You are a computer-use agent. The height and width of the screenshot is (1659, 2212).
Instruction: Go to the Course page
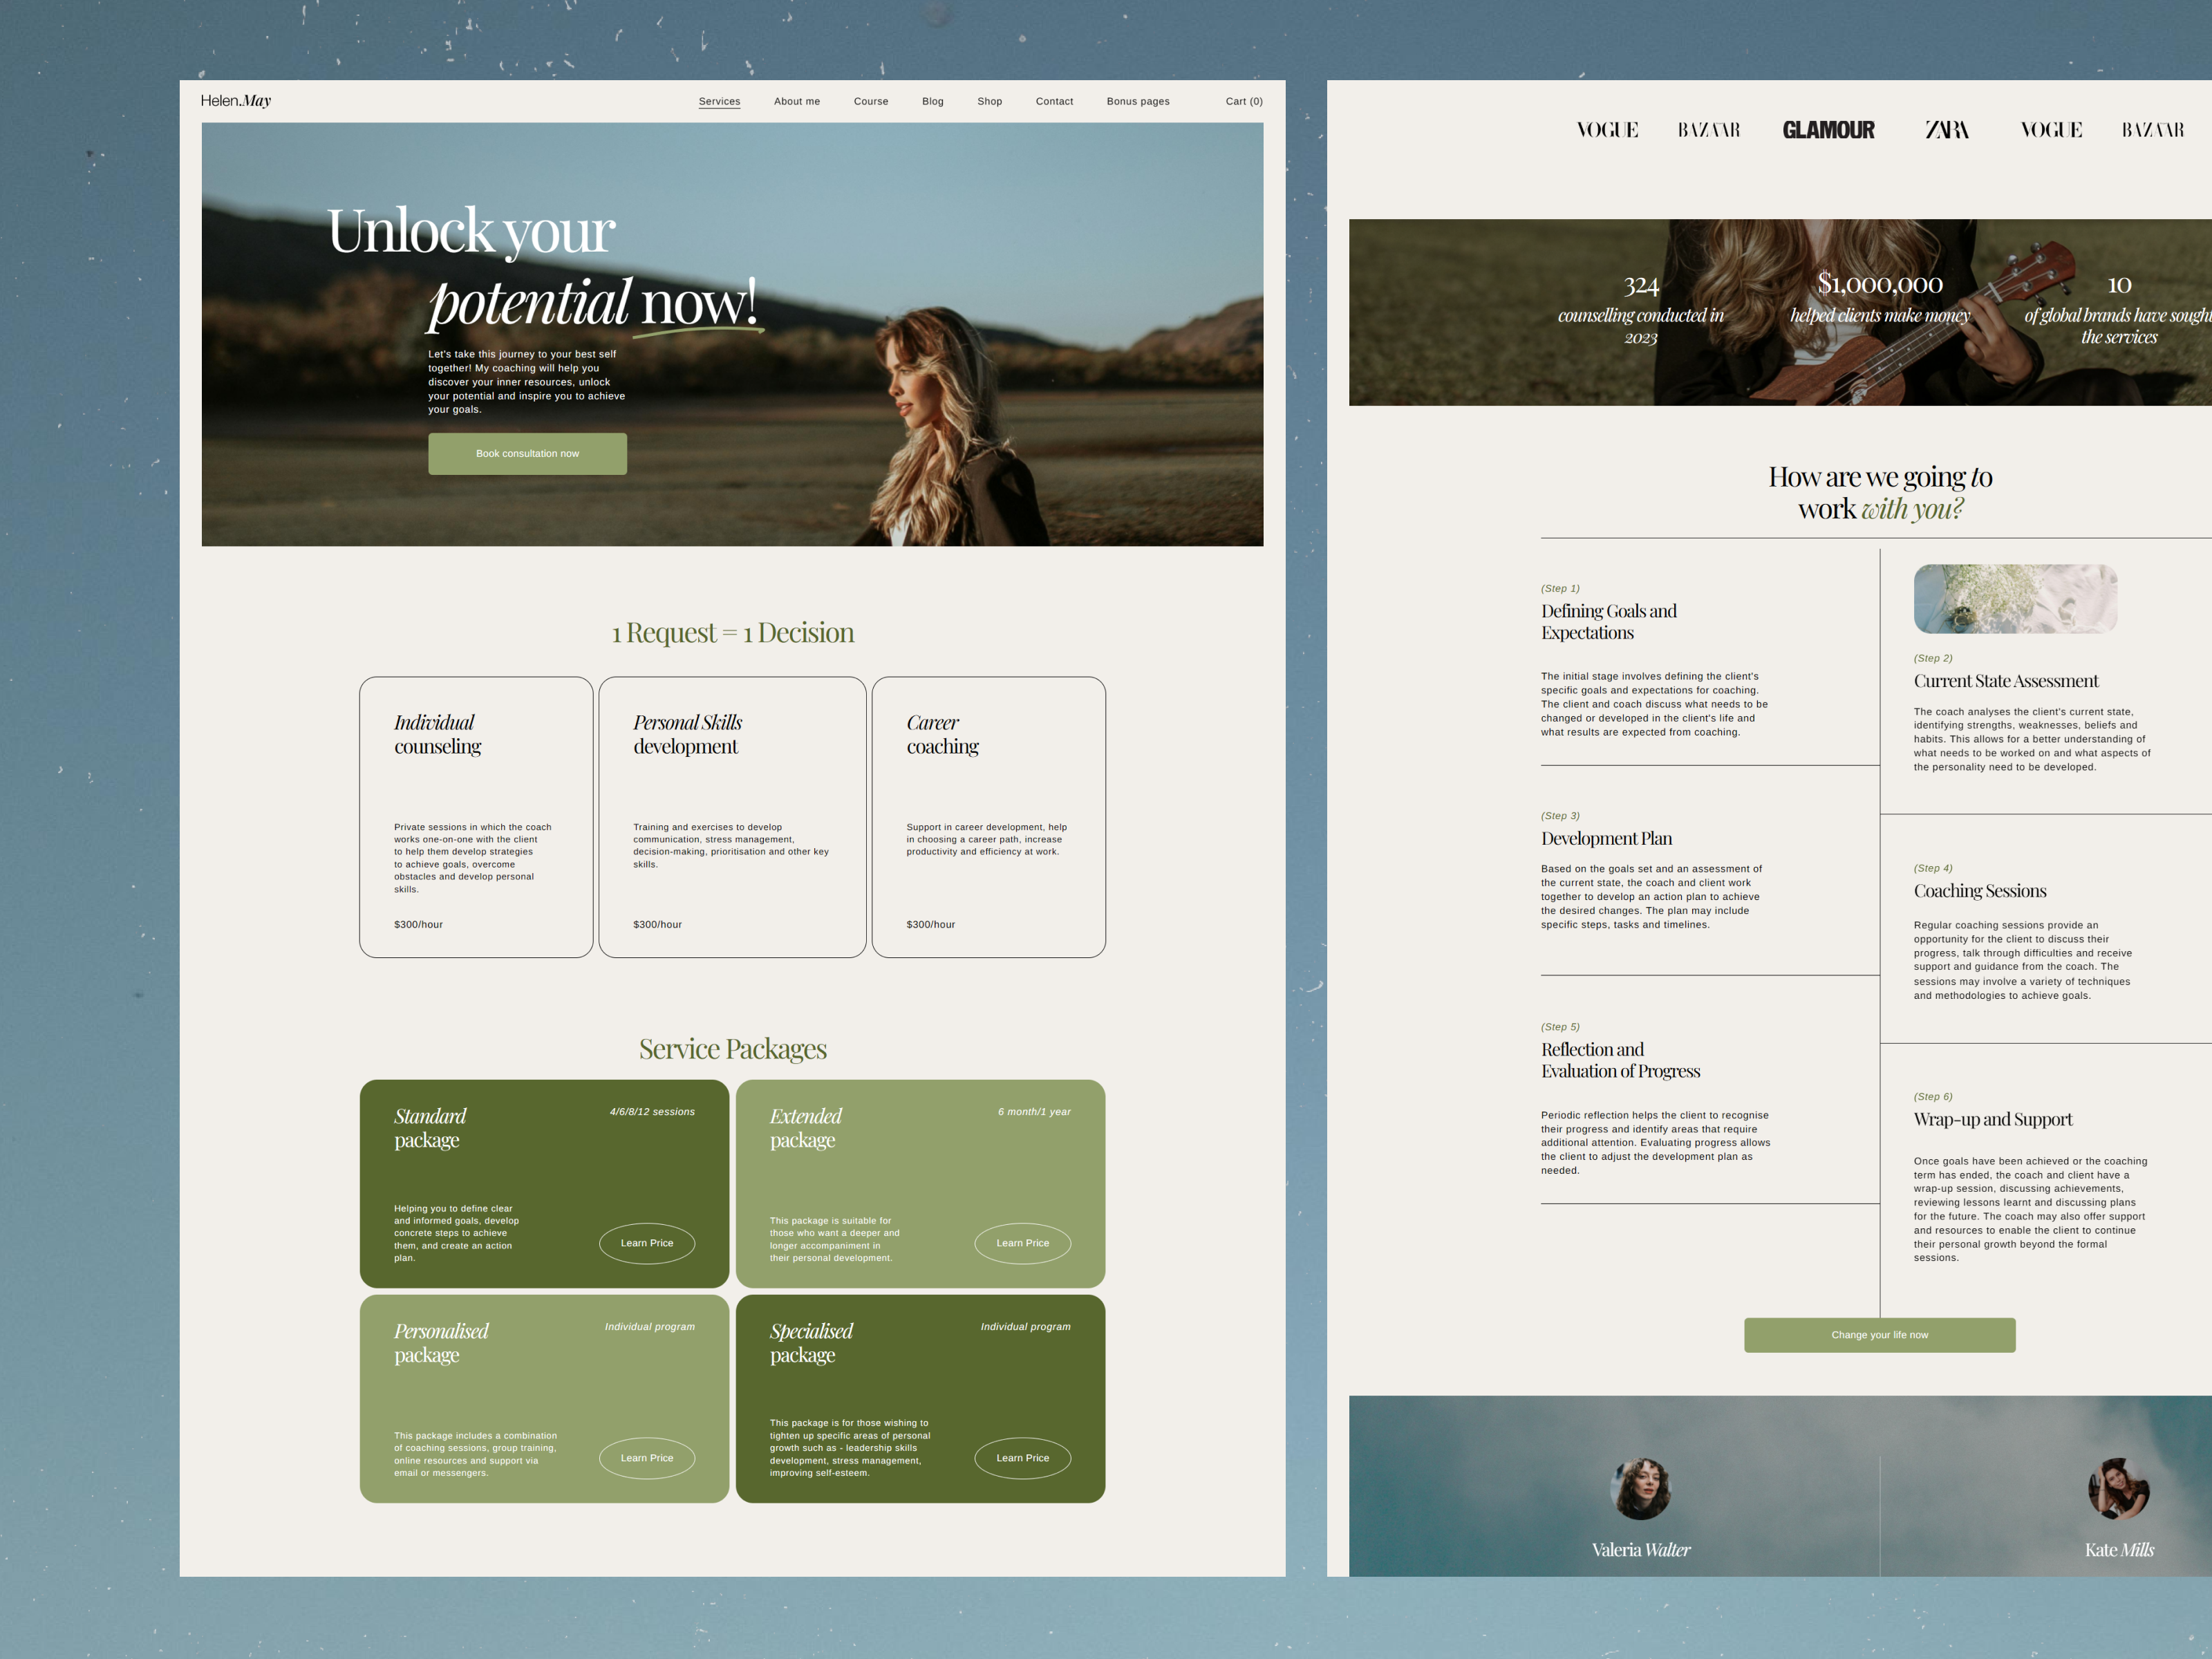(x=870, y=102)
